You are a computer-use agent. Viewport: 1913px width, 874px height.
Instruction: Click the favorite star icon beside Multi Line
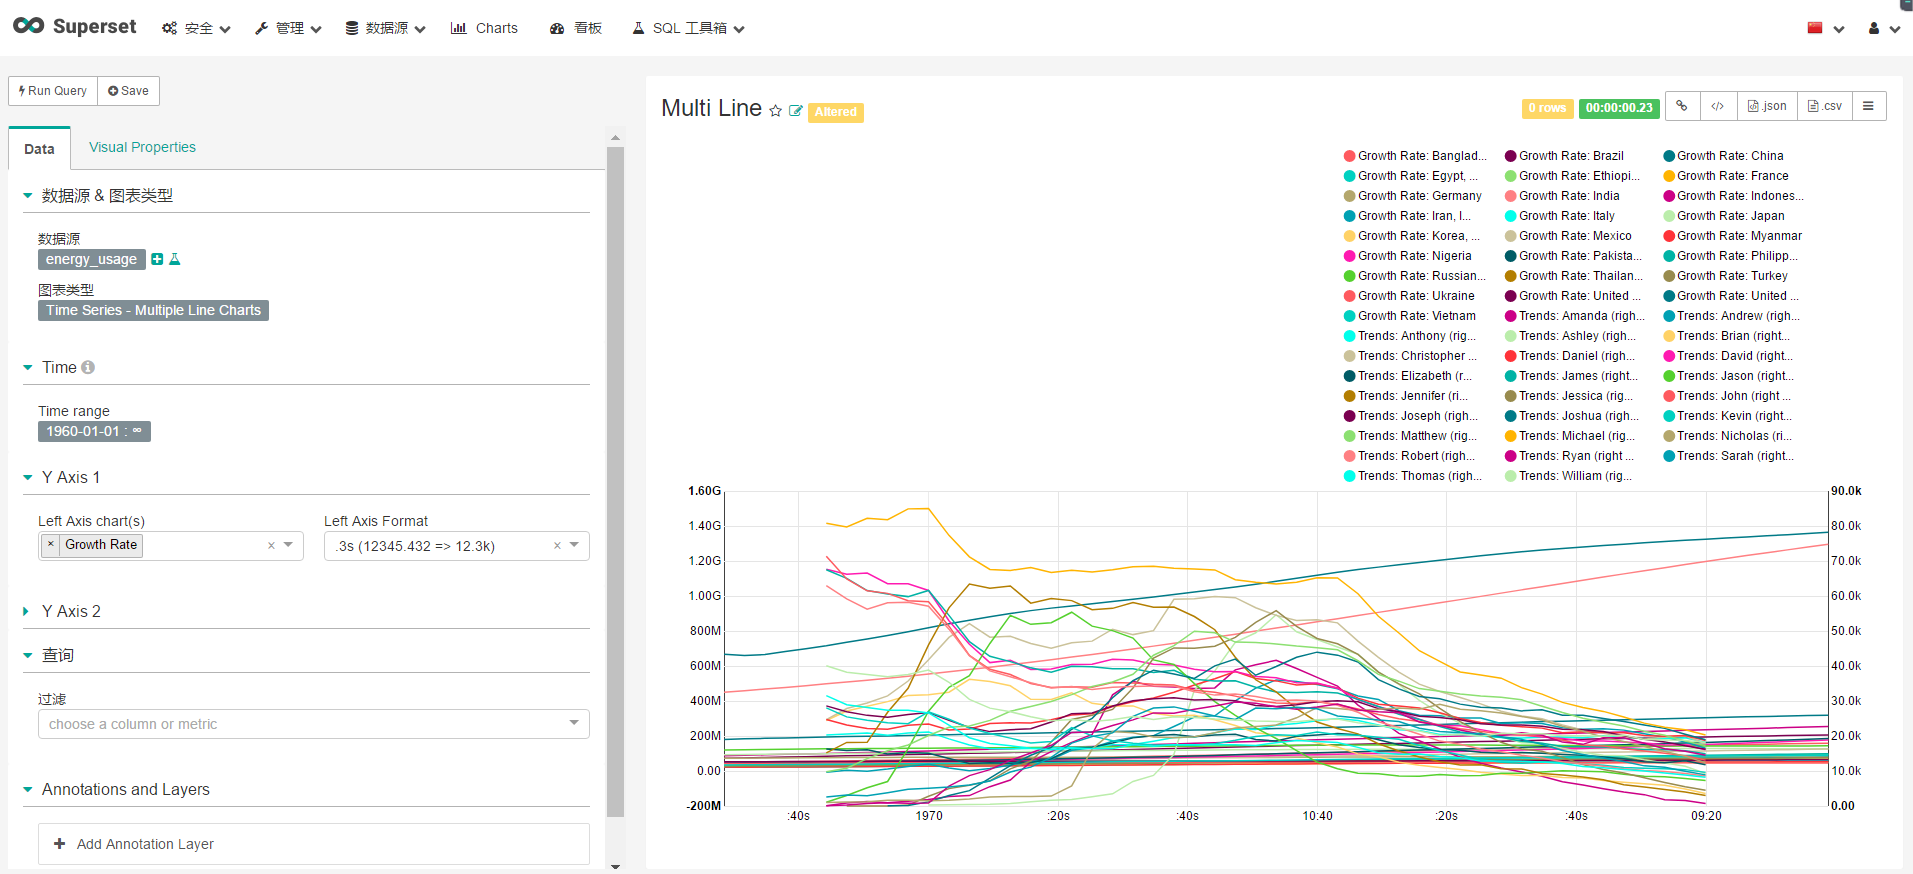(x=775, y=111)
